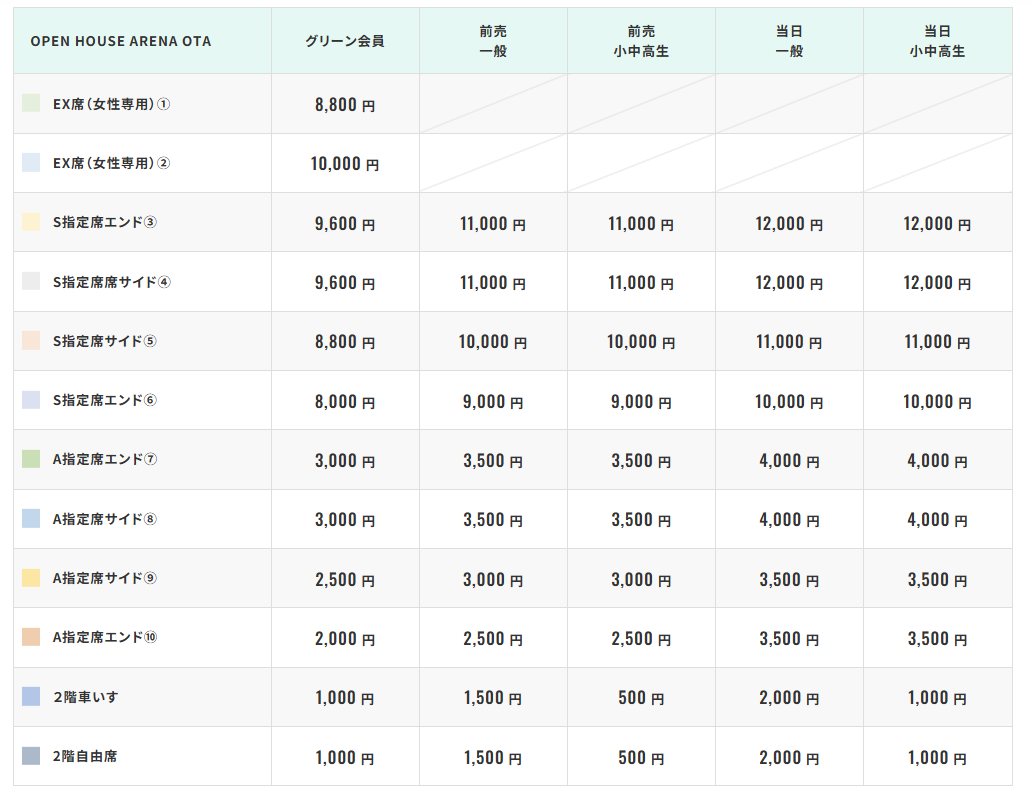
Task: Click the orange swatch beside A指定席エンド⑩
Action: (31, 637)
